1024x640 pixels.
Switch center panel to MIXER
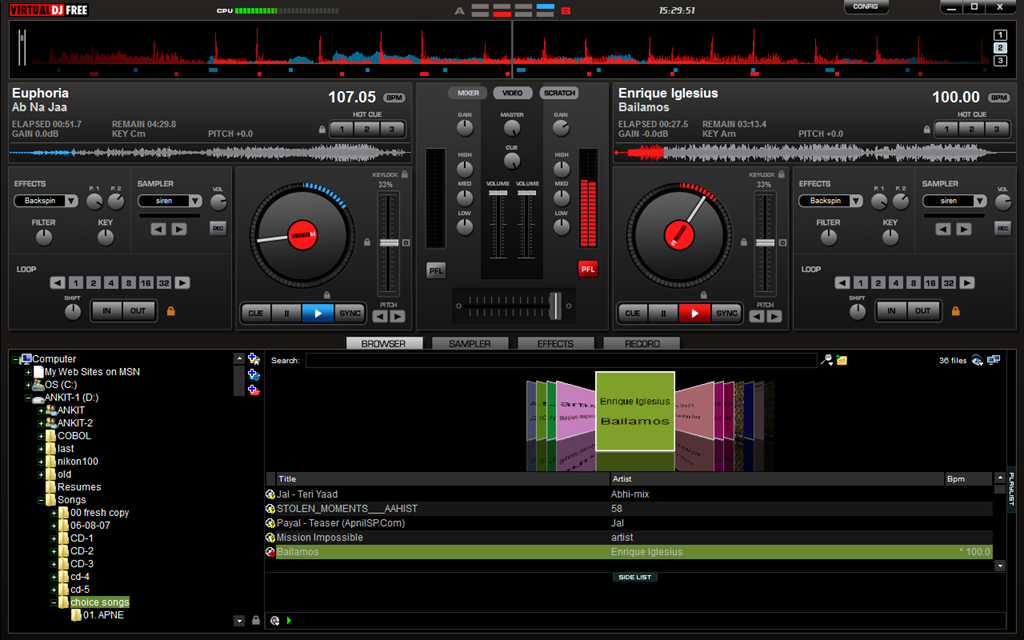pos(468,93)
